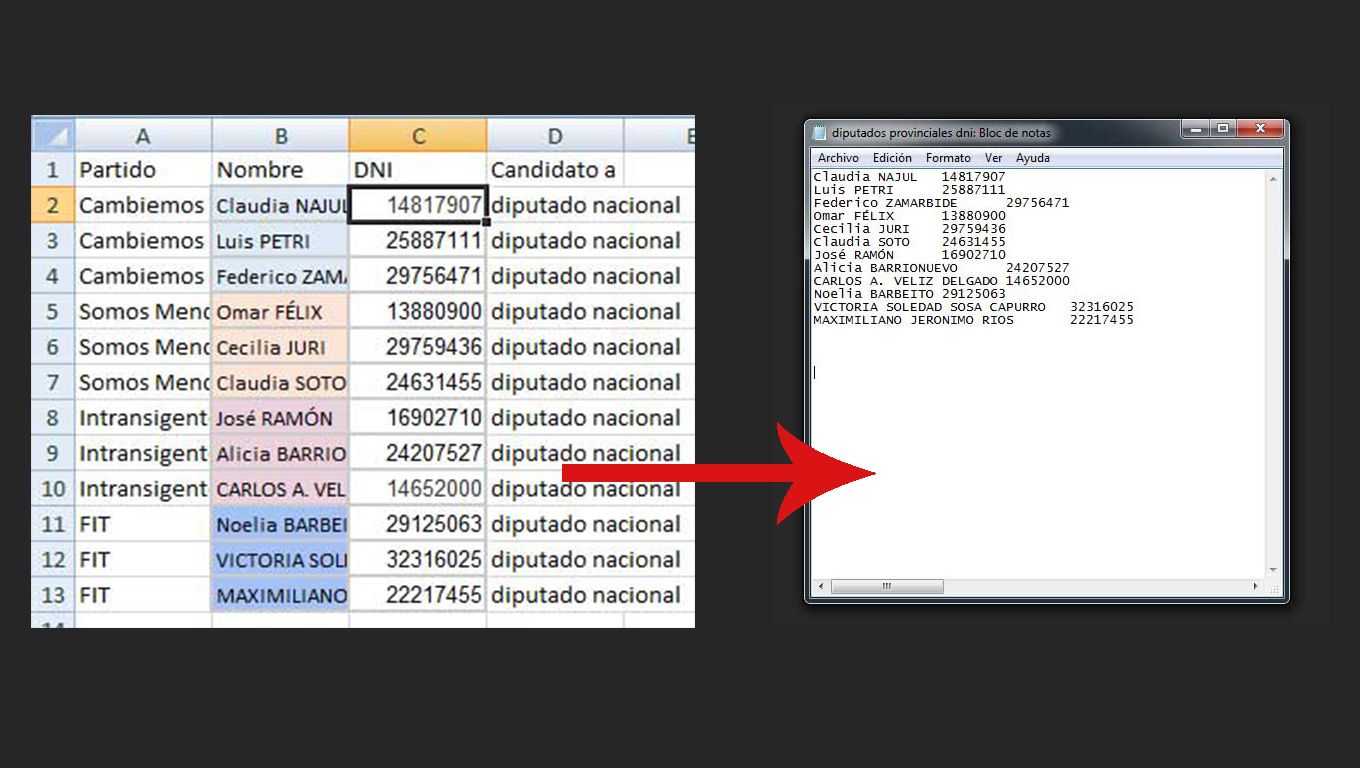
Task: Click the vertical scrollbar up arrow in Notepad
Action: (1273, 179)
